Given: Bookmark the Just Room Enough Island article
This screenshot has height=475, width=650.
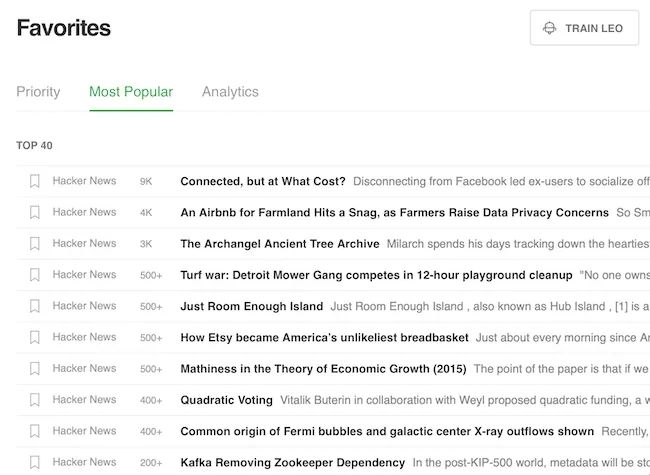Looking at the screenshot, I should (34, 306).
